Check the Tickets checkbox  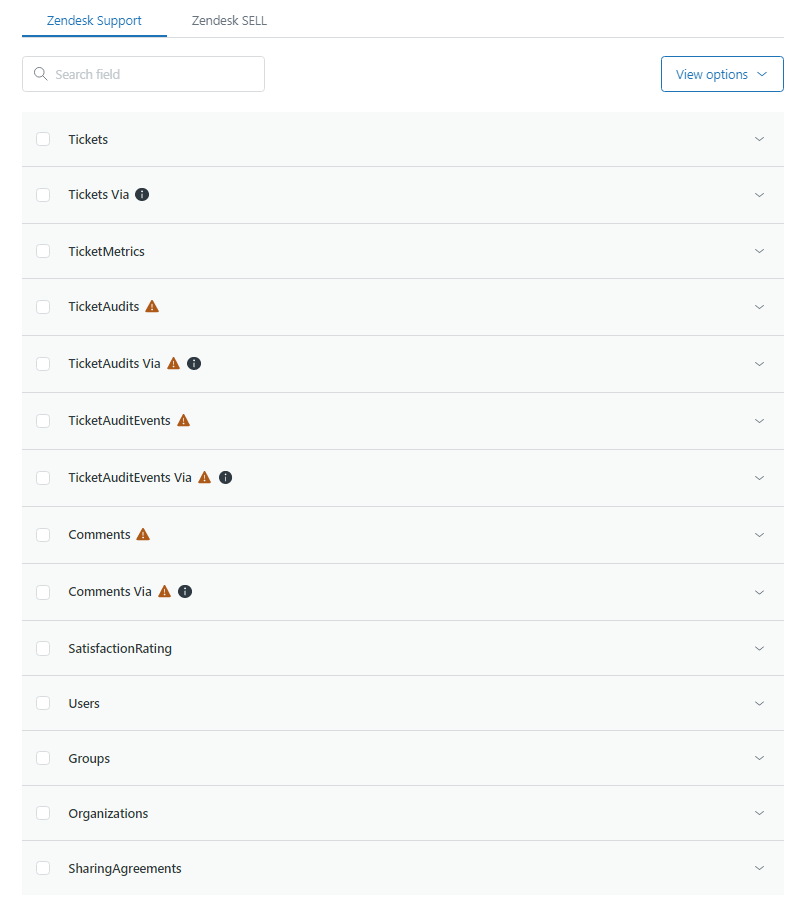tap(43, 139)
